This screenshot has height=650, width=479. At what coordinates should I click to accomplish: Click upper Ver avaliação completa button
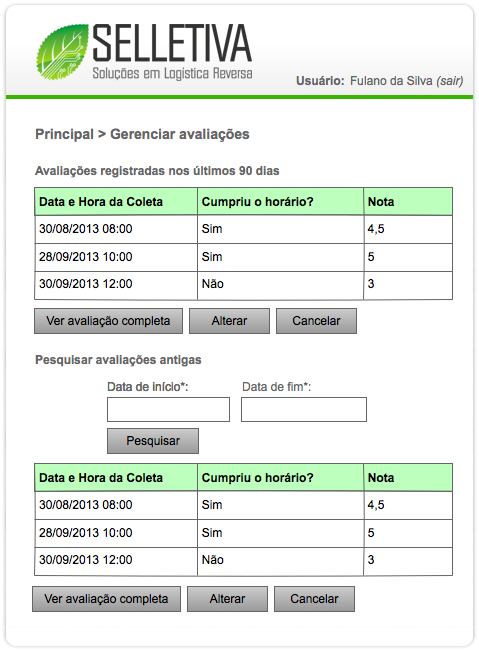108,321
